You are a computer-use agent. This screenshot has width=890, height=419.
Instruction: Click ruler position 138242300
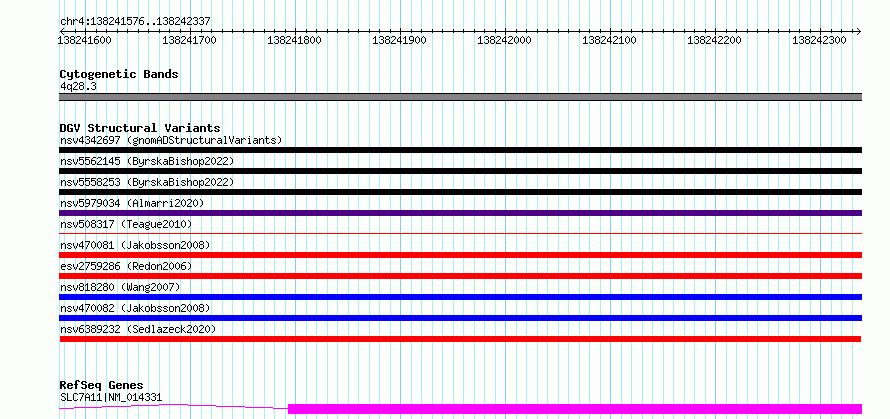click(x=820, y=40)
